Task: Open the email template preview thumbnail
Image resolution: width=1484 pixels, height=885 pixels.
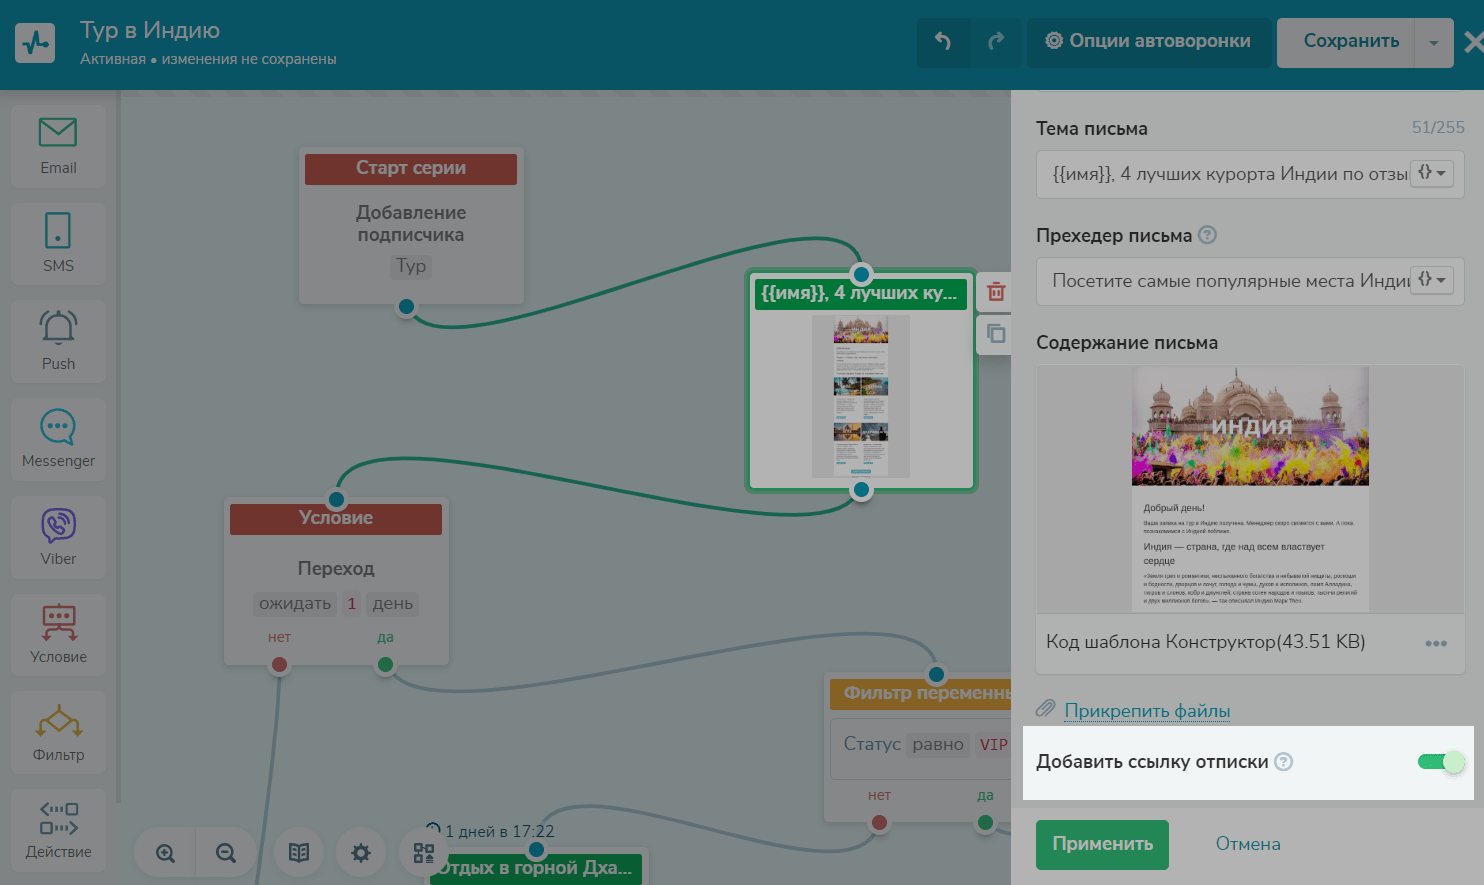Action: pos(1250,488)
